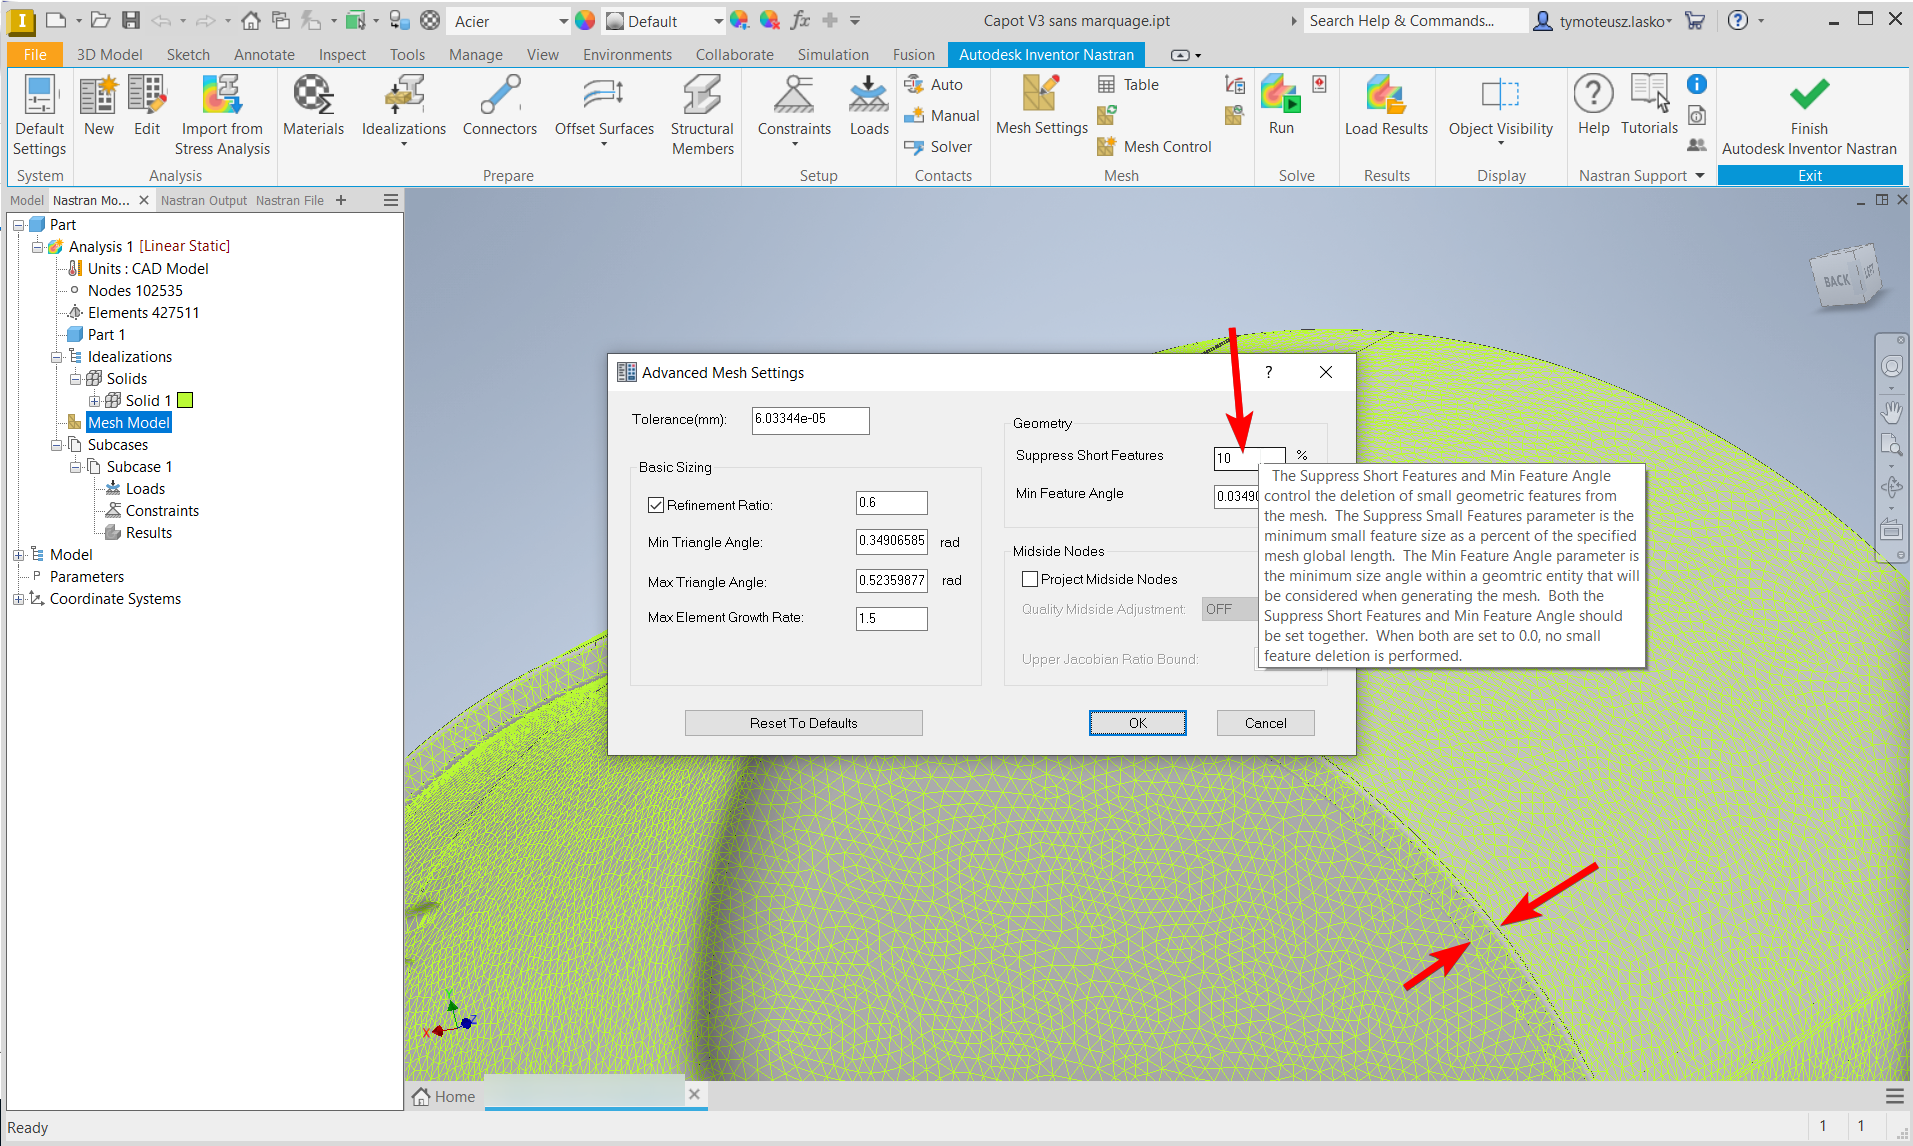Collapse the Analysis 1 tree node

37,246
